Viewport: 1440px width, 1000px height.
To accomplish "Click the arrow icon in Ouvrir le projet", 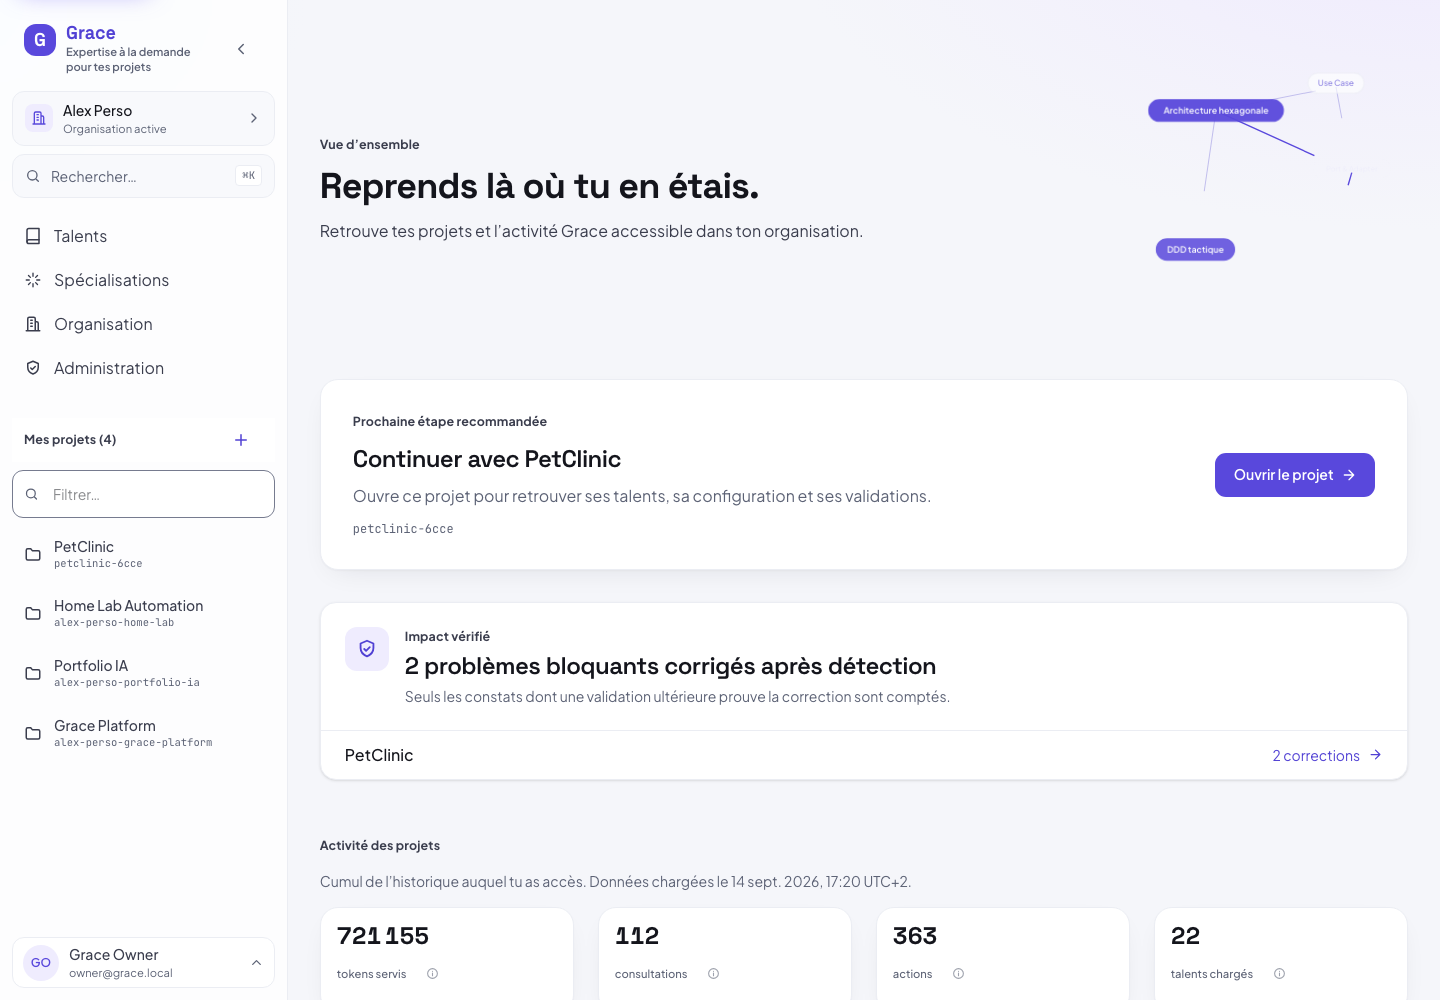I will point(1349,475).
